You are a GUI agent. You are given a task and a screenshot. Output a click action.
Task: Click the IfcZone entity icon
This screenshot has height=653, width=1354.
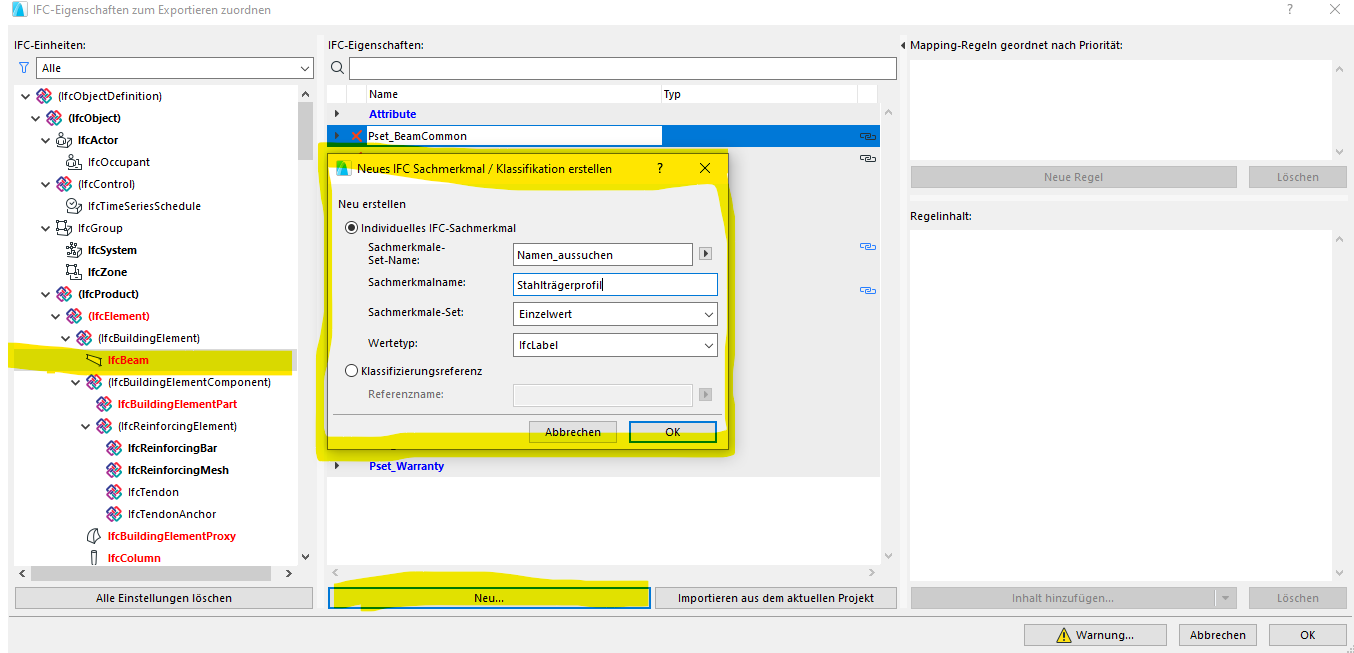click(74, 272)
